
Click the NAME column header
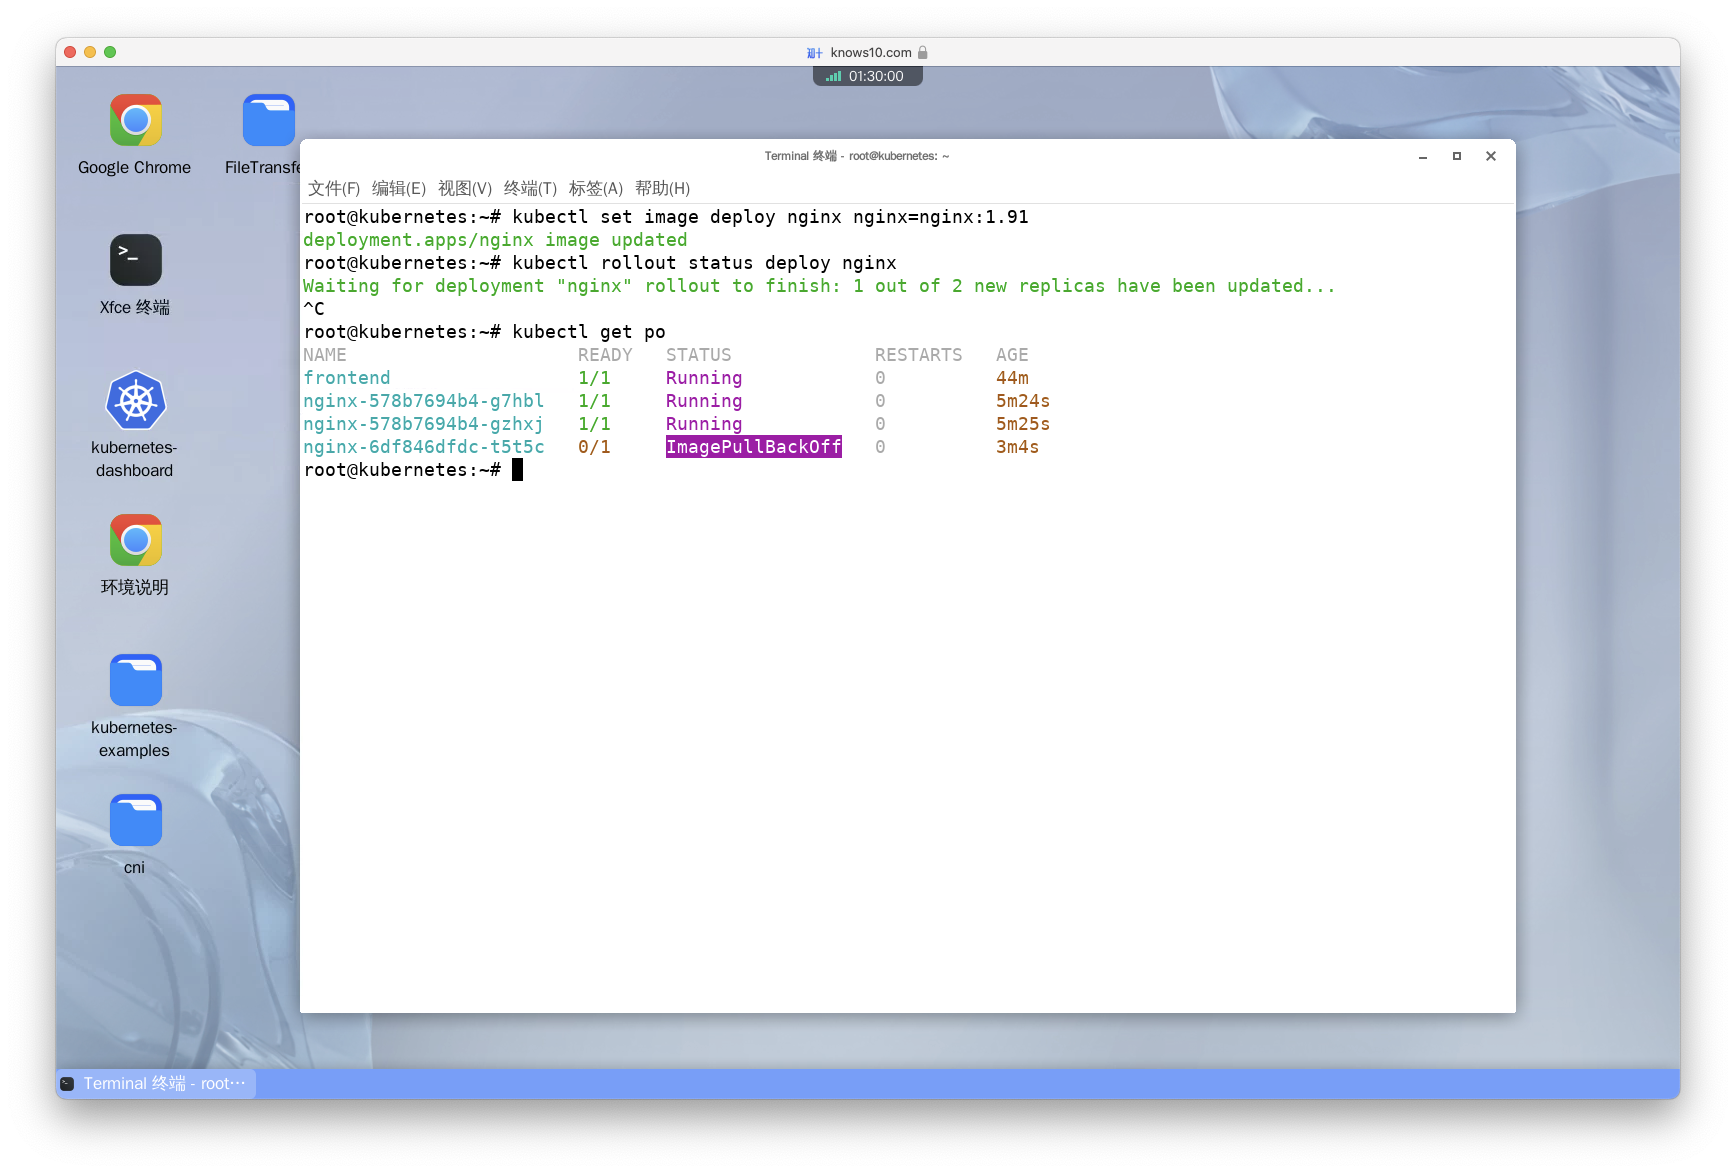tap(325, 355)
